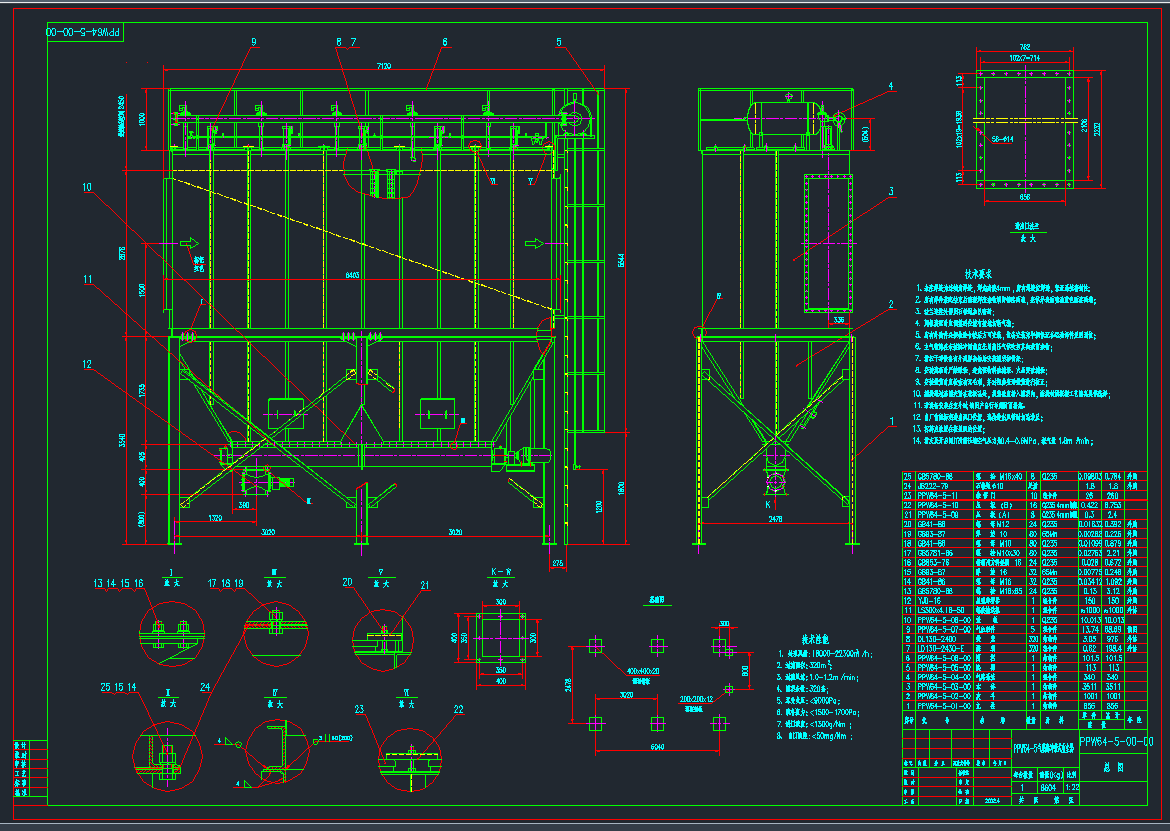Select the 6040 dimension in foundation plan

[x=657, y=746]
